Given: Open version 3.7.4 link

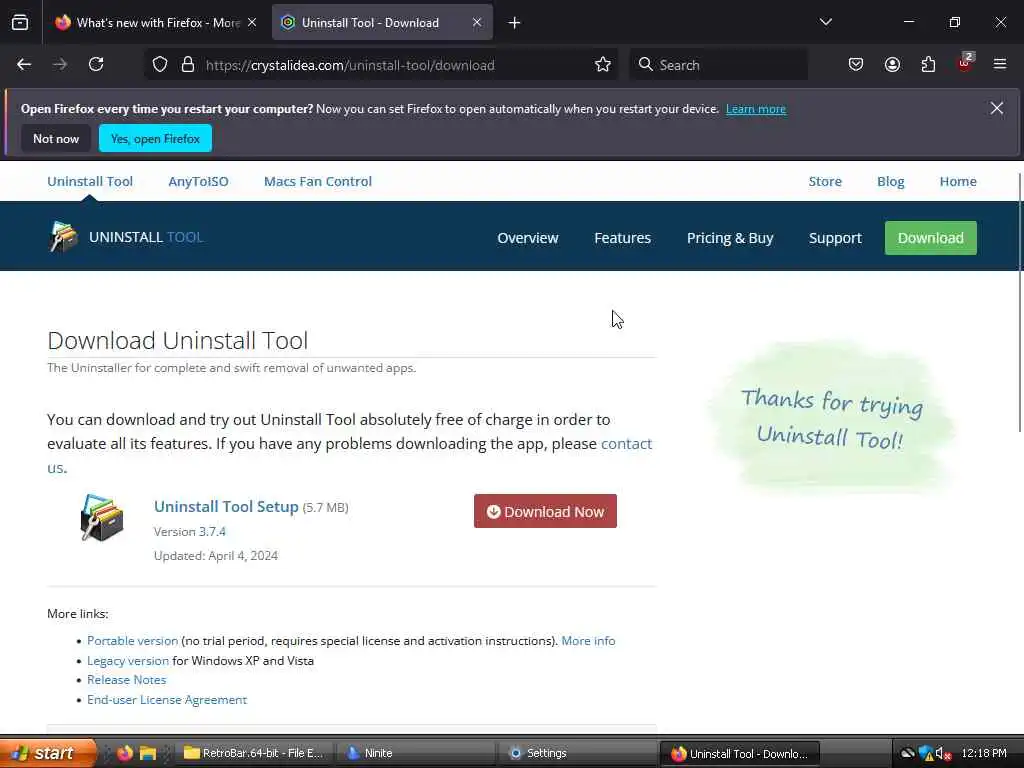Looking at the screenshot, I should tap(212, 532).
